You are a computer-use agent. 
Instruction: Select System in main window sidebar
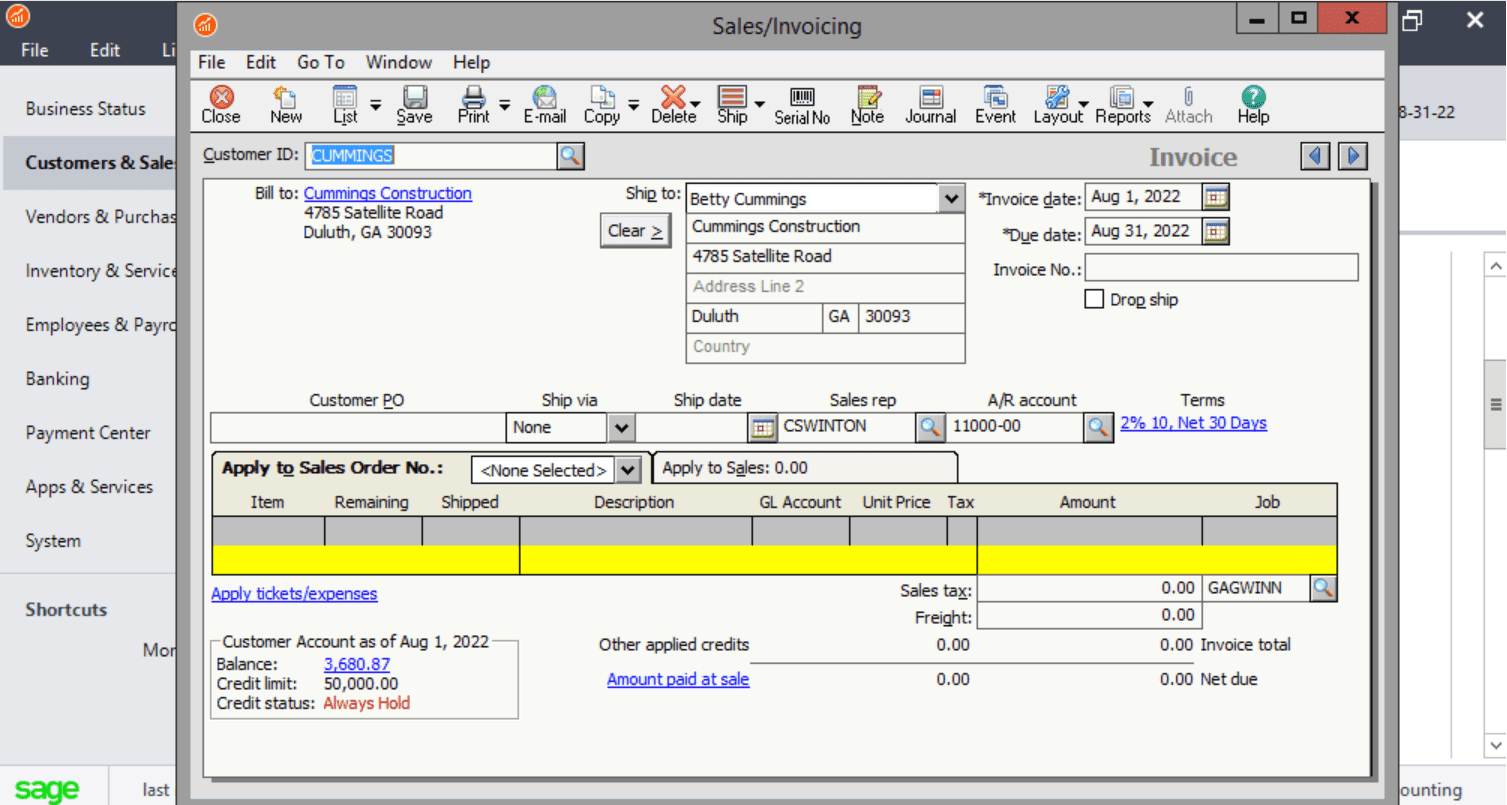[x=53, y=541]
